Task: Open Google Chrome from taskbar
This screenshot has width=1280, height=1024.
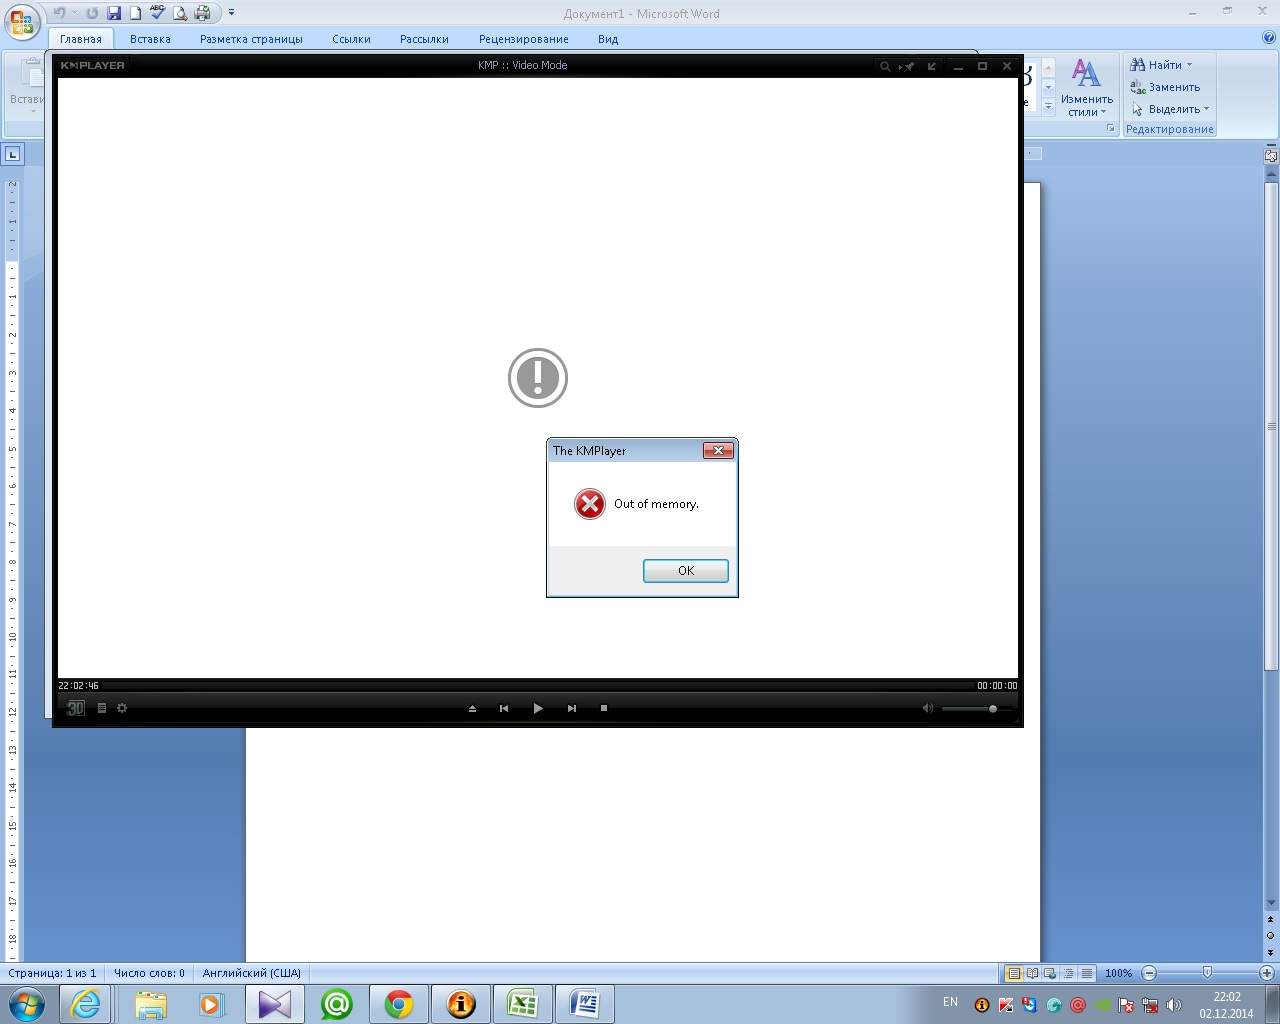Action: point(399,1004)
